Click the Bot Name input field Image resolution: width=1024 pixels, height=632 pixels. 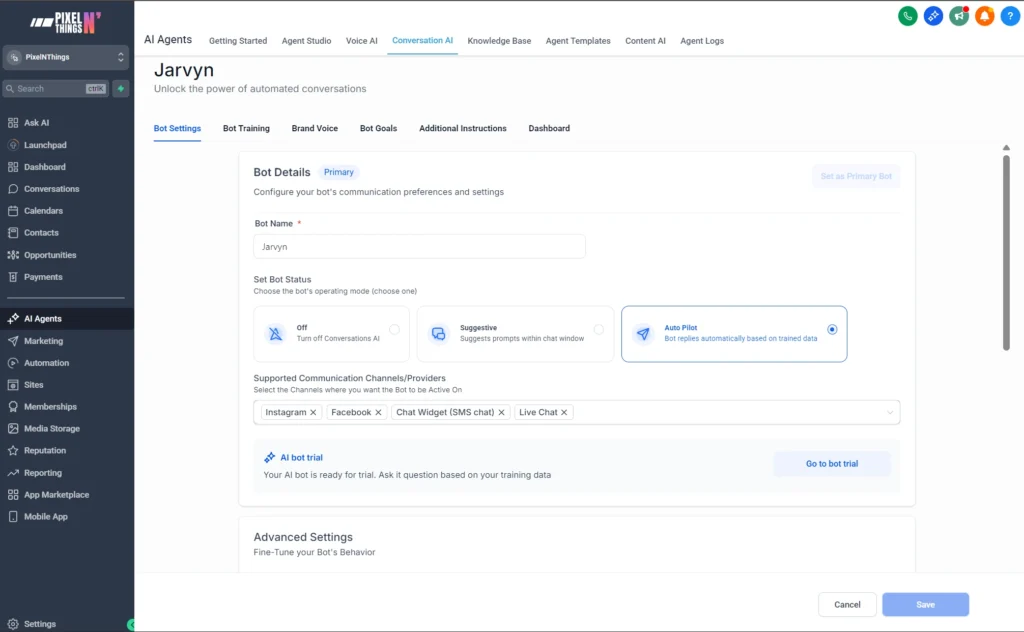point(419,247)
